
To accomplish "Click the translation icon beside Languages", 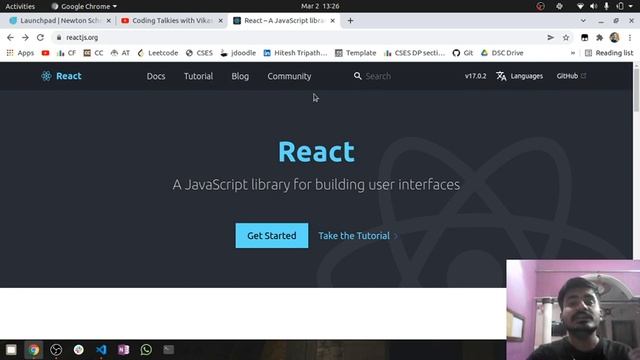I will click(x=501, y=76).
